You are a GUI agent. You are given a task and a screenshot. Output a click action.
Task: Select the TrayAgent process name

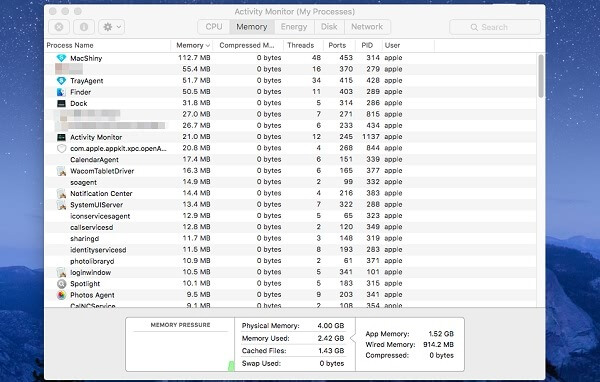pos(86,81)
